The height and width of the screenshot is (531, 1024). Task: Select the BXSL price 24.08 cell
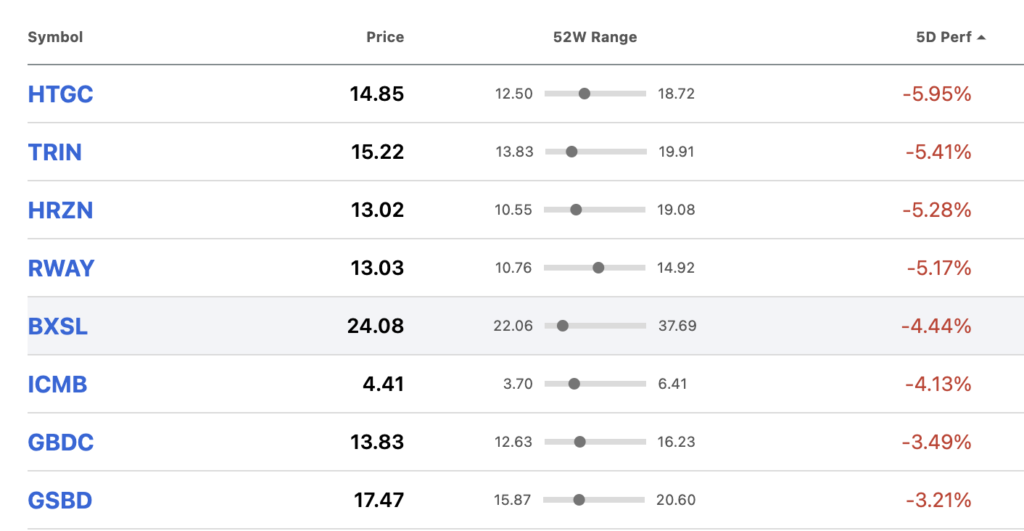(x=376, y=326)
